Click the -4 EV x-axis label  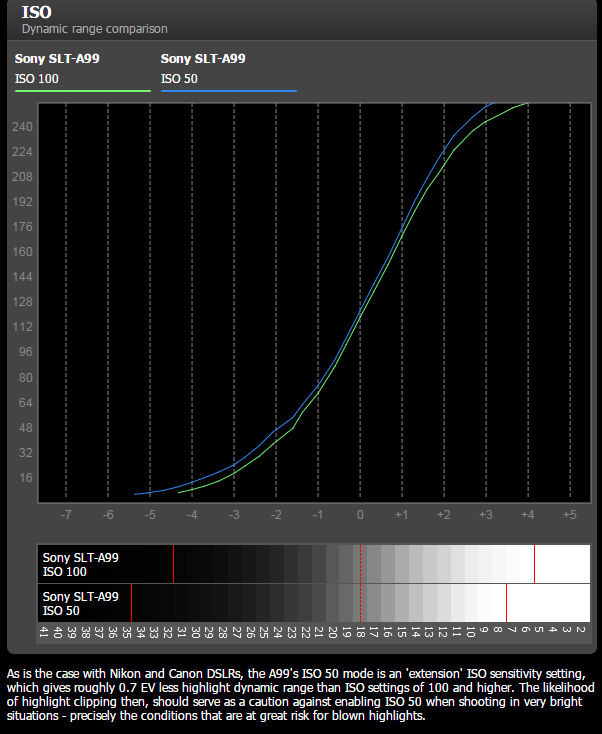[192, 515]
